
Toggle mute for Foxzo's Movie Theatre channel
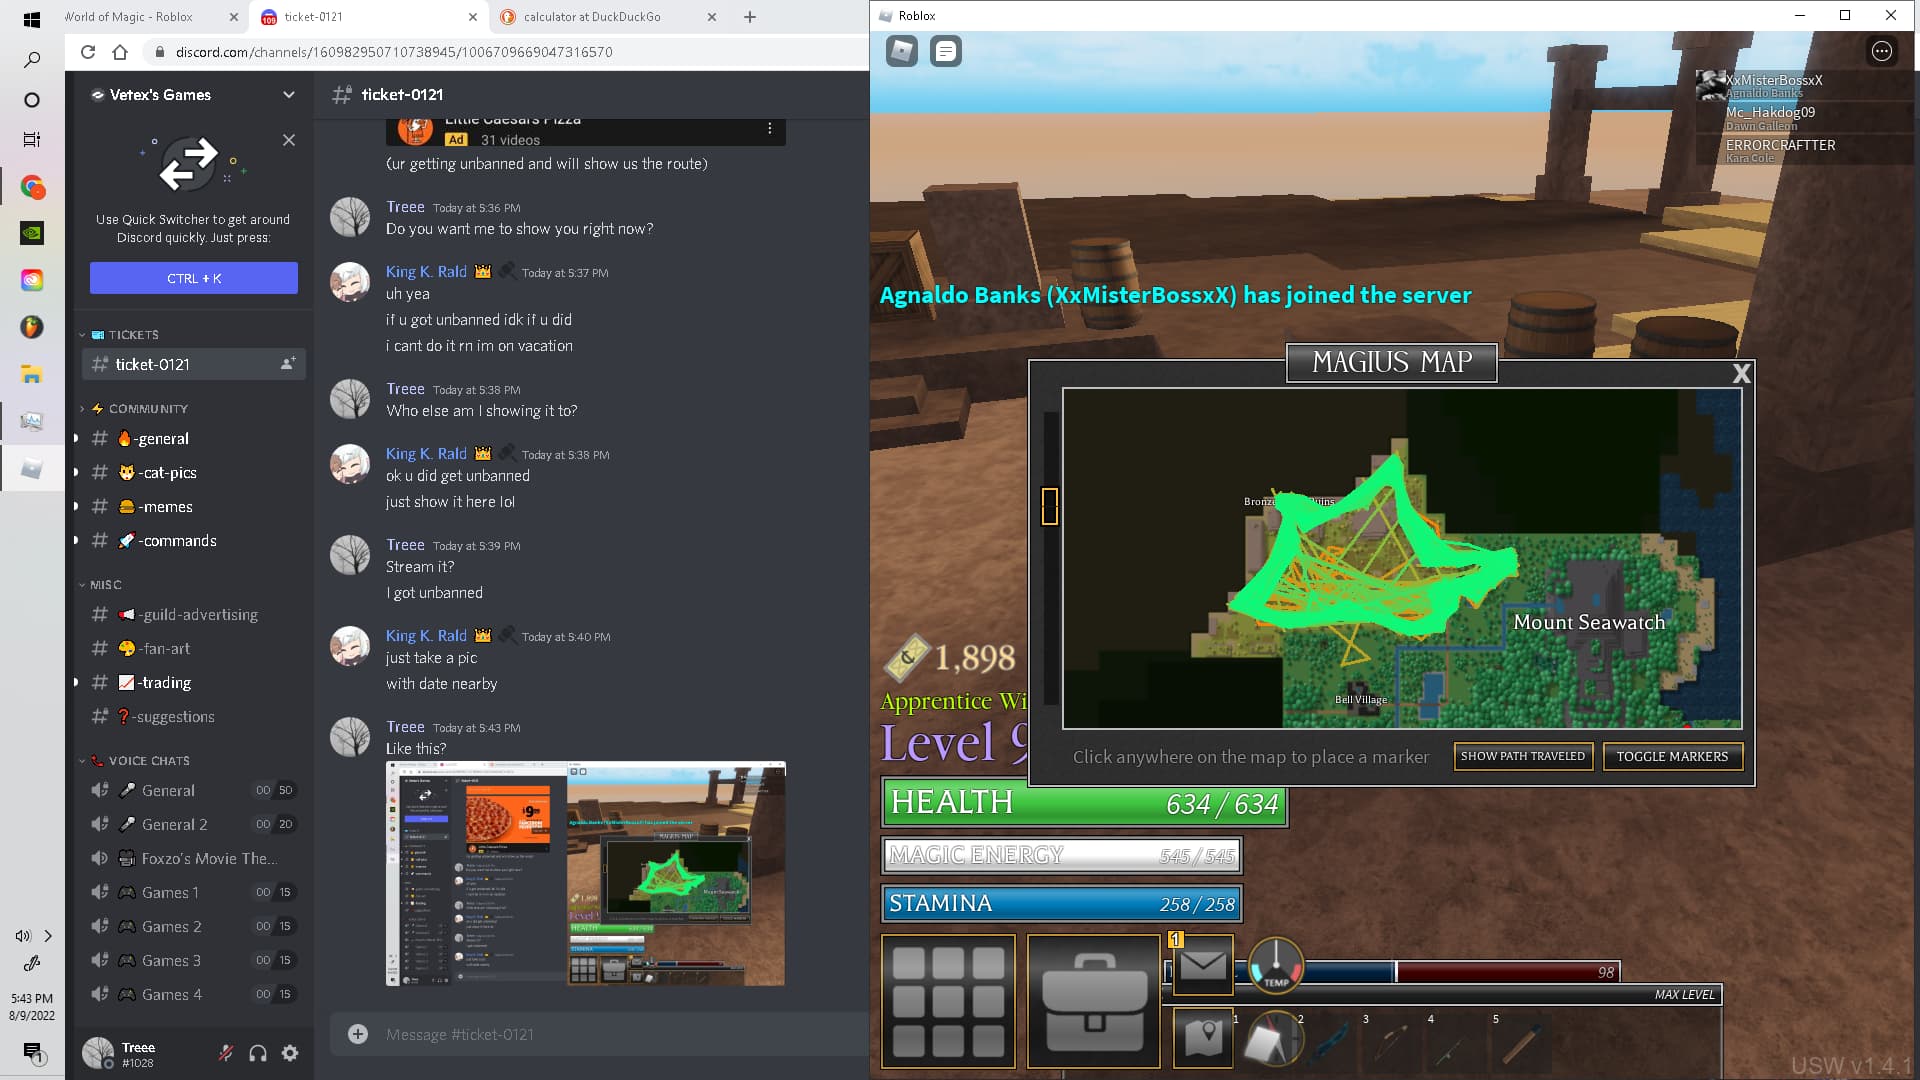100,857
